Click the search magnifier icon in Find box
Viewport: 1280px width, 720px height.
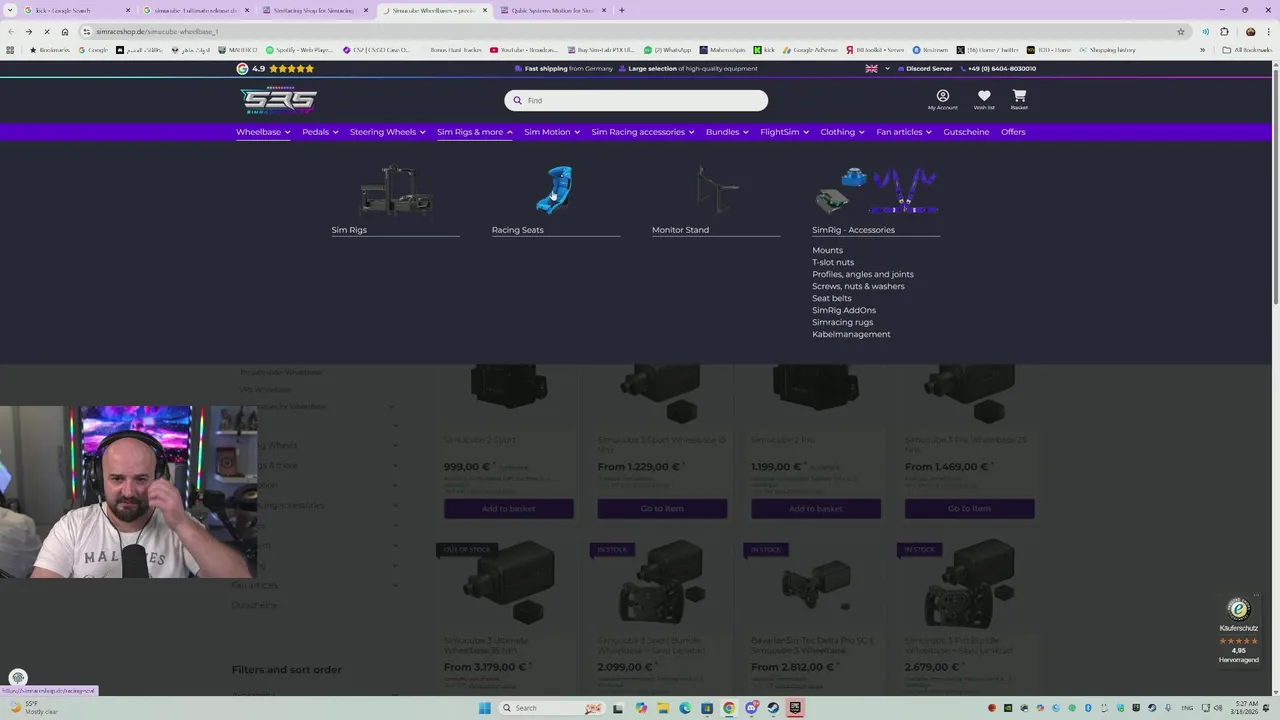[517, 100]
